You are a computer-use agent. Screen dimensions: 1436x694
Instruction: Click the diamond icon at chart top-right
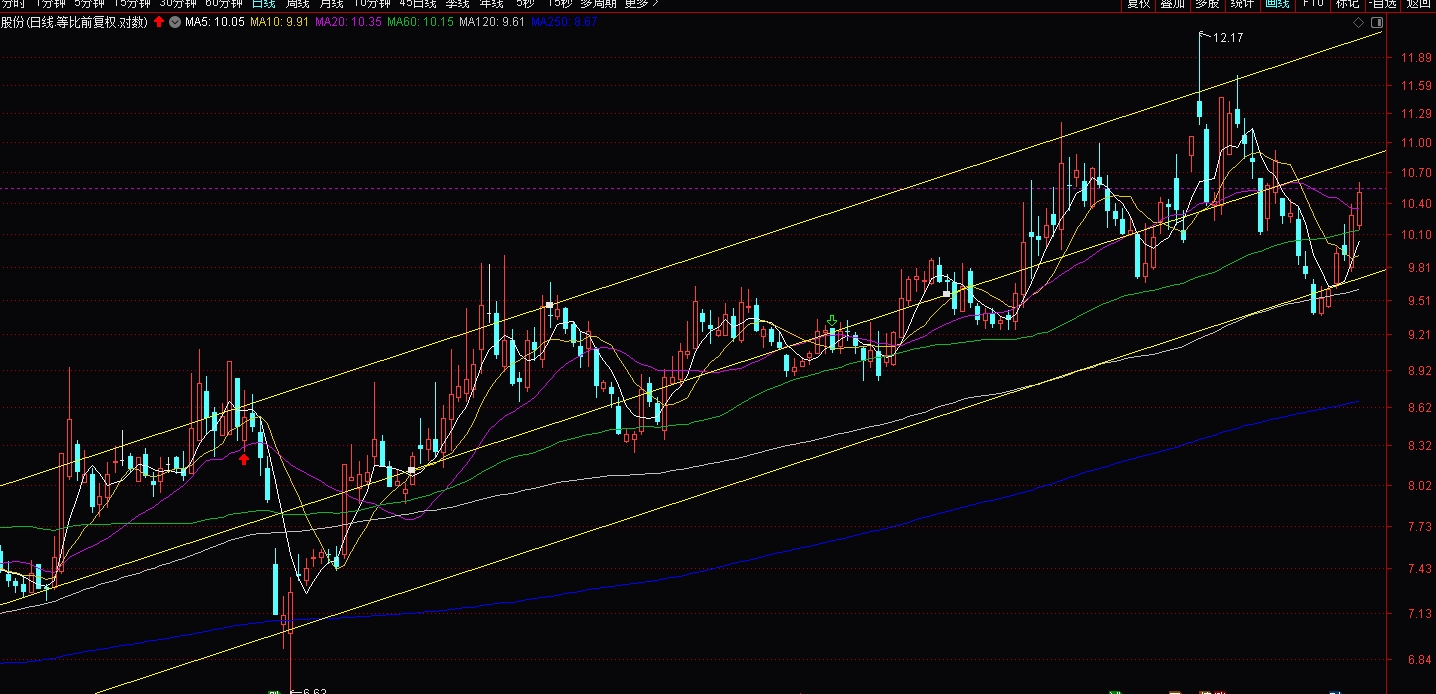[1358, 22]
